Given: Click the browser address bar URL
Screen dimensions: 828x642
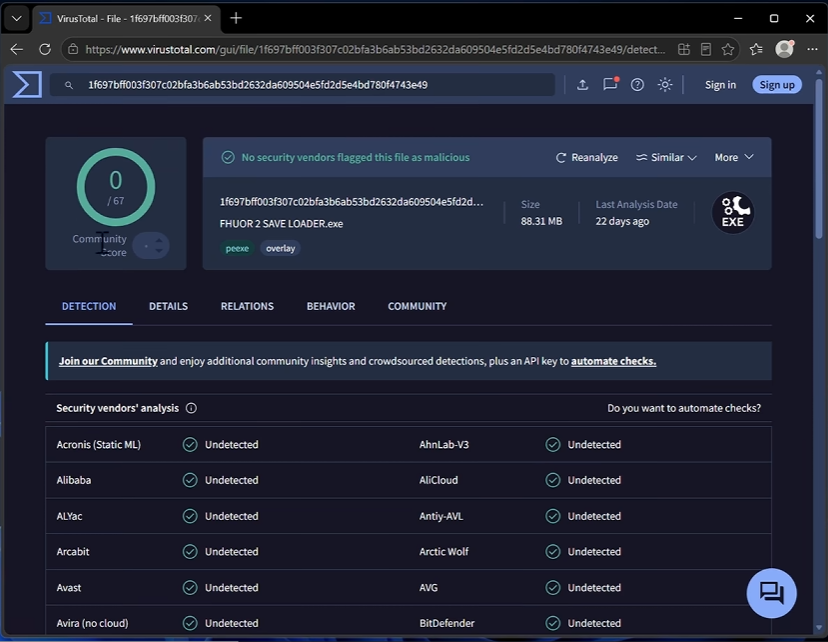Looking at the screenshot, I should tap(375, 50).
